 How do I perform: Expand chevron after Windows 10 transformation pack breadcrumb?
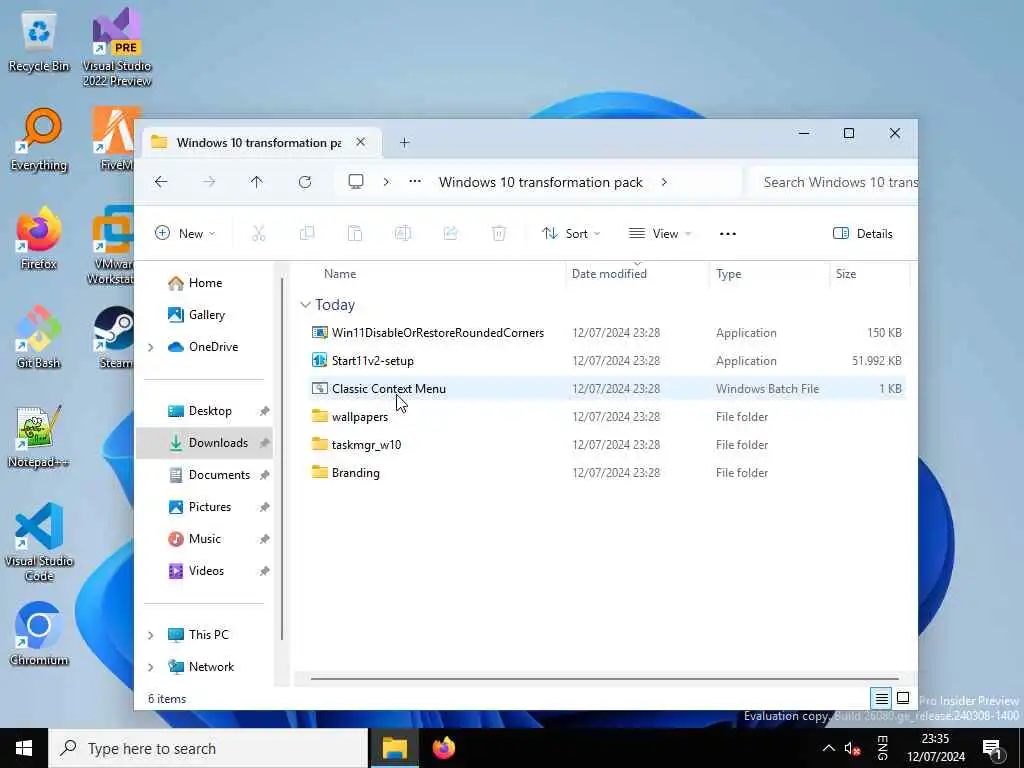664,182
